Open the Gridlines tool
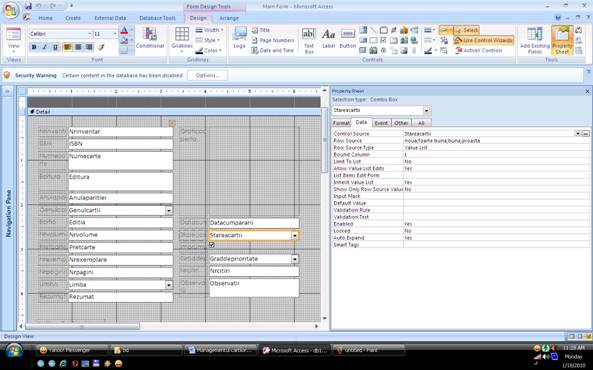593x370 pixels. pyautogui.click(x=182, y=39)
